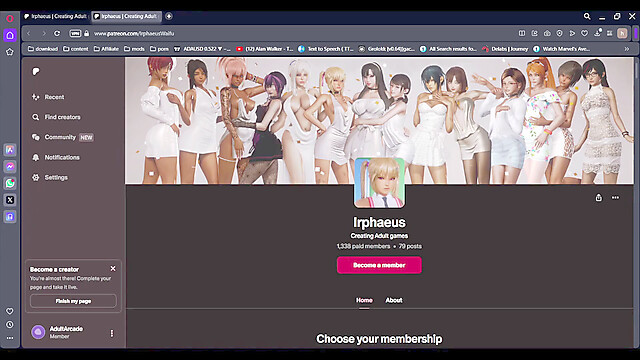
Task: Open Find creators in the sidebar
Action: click(56, 117)
